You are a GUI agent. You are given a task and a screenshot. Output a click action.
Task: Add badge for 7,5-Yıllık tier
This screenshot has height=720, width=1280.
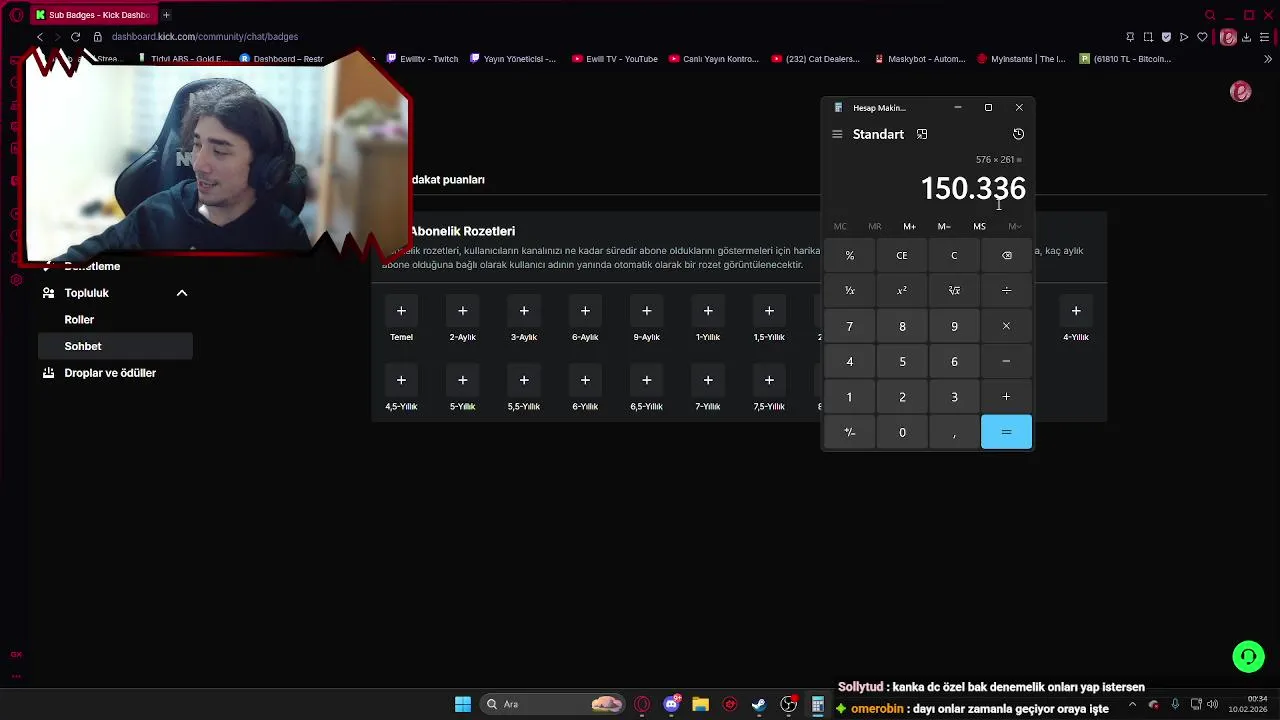click(x=769, y=380)
